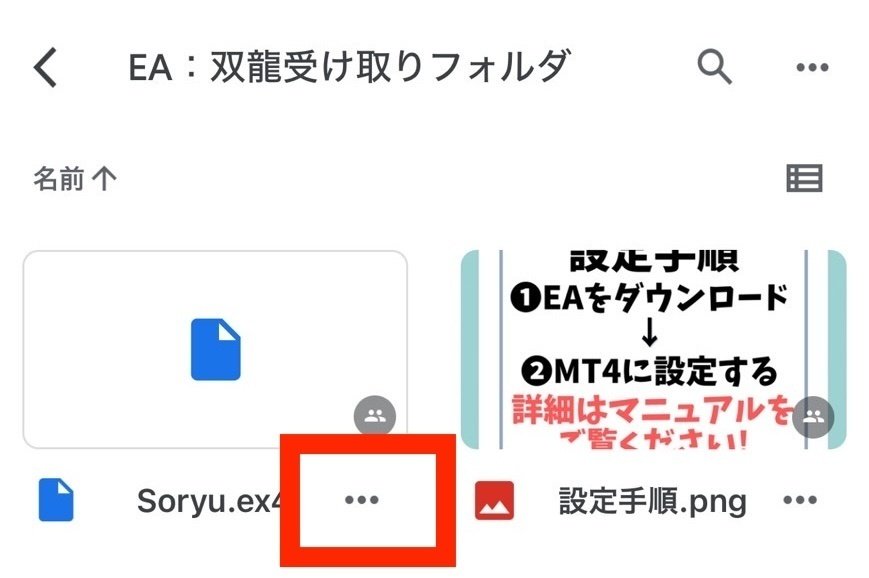The width and height of the screenshot is (869, 578).
Task: Go back using the left chevron
Action: click(45, 67)
